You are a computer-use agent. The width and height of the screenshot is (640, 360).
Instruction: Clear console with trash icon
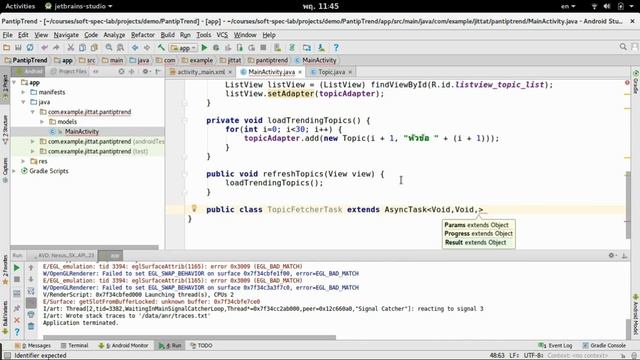click(31, 326)
